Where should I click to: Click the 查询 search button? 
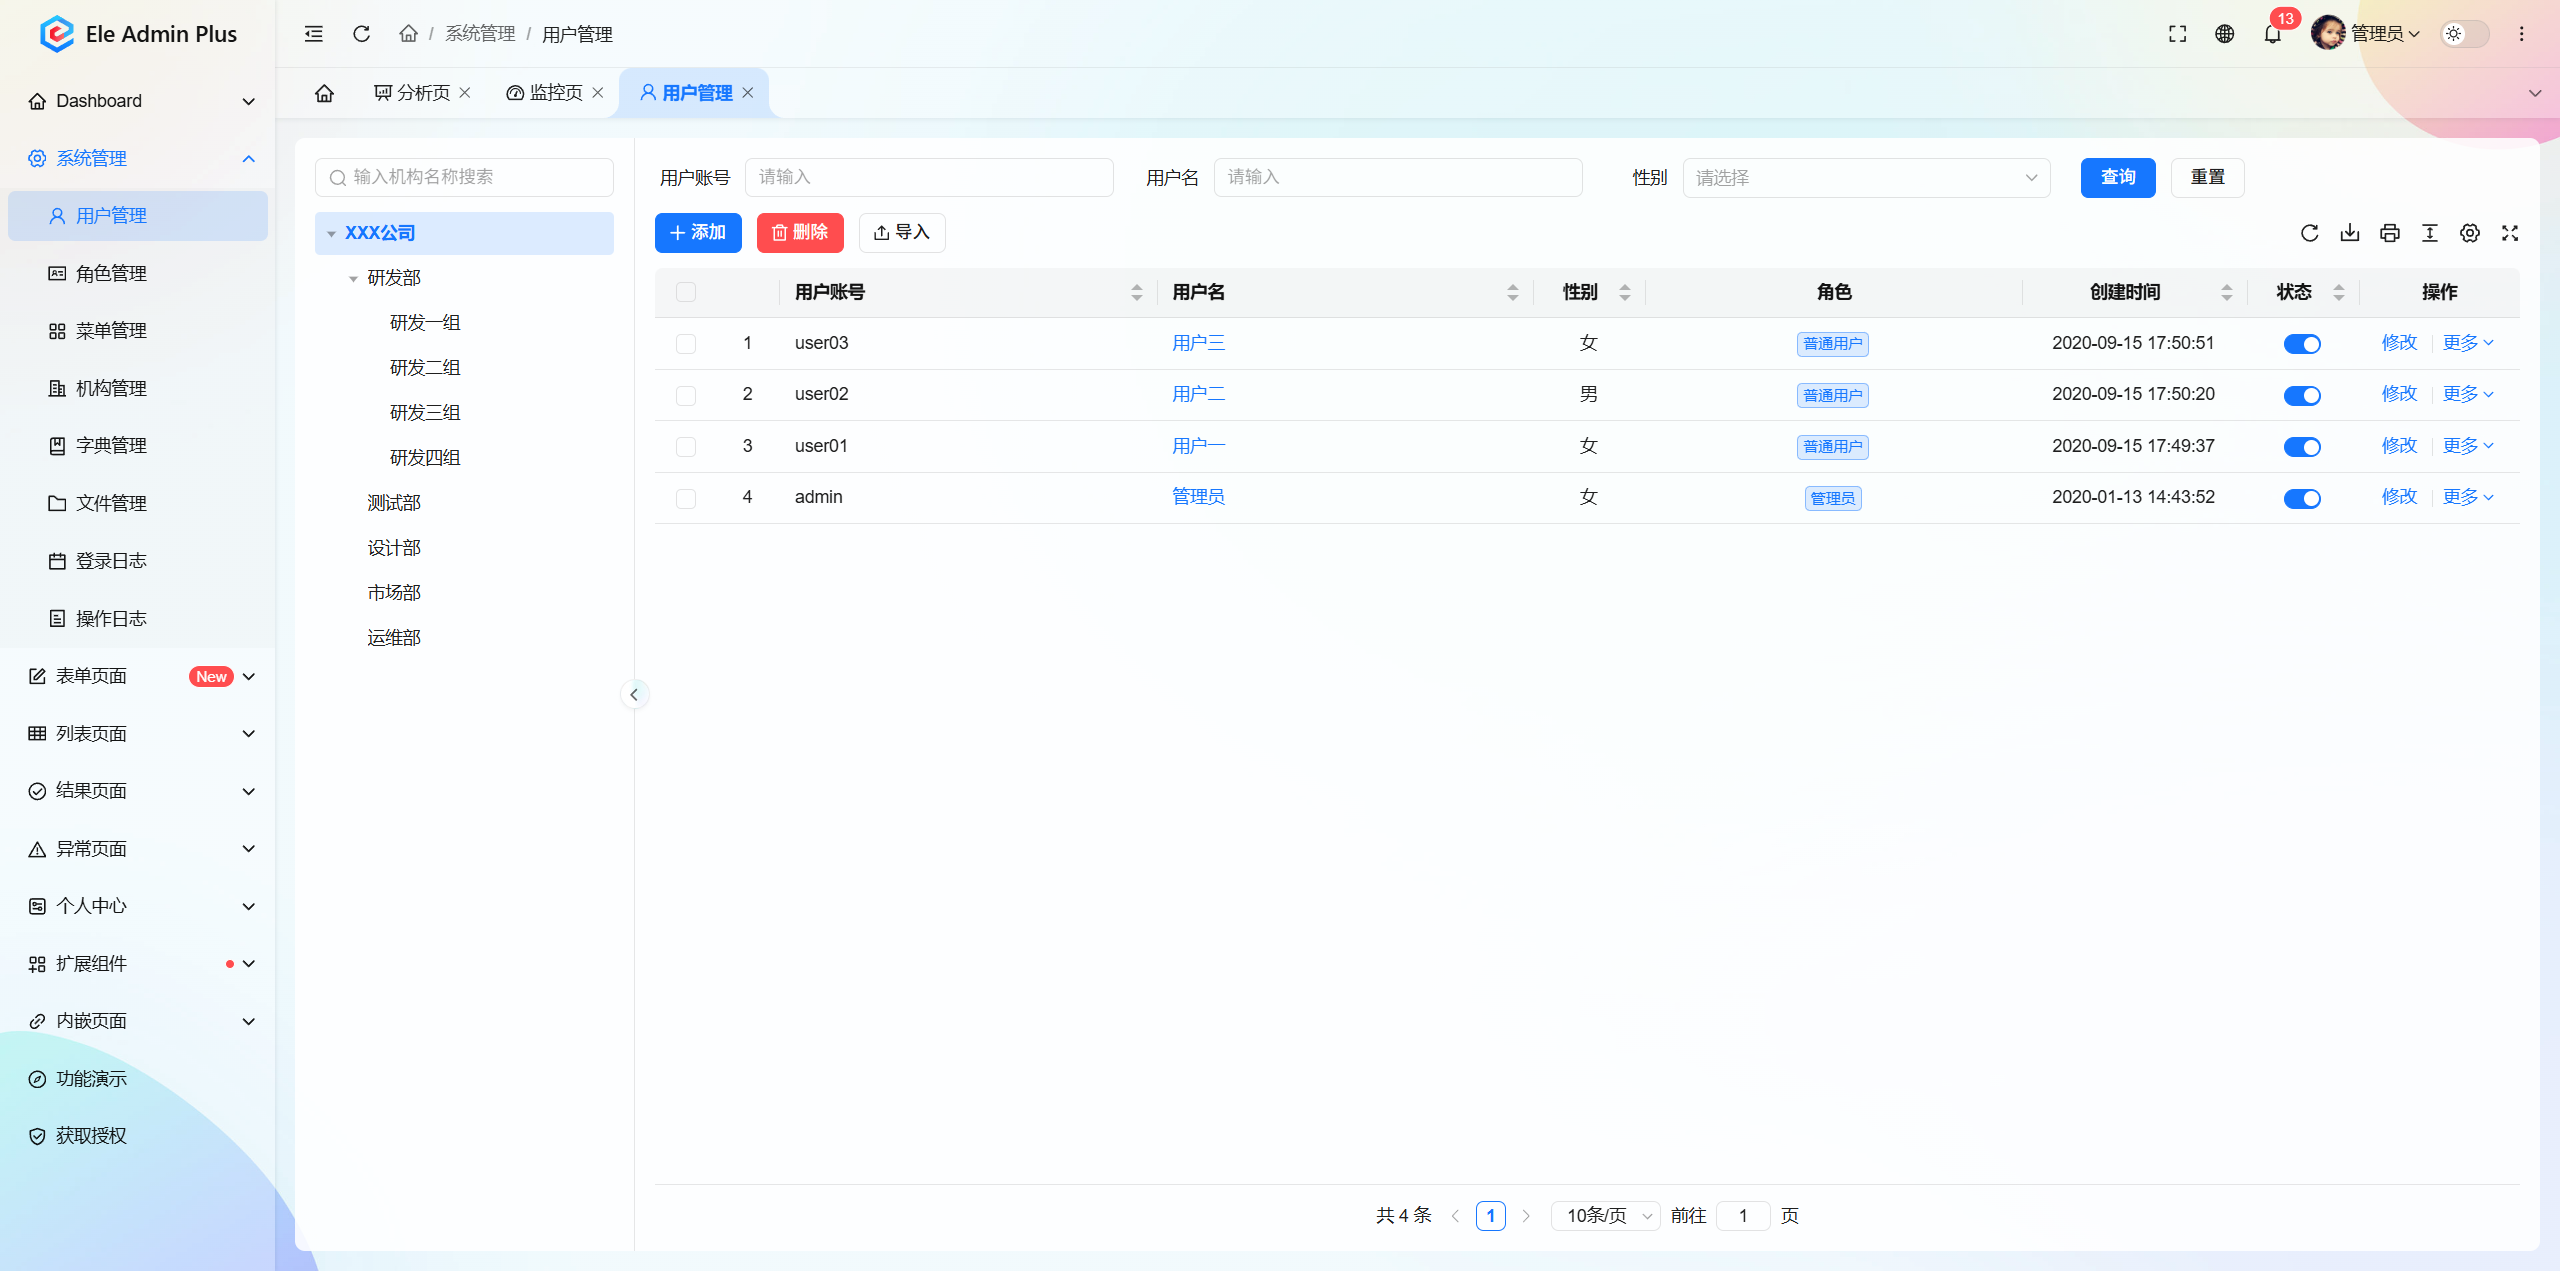tap(2117, 178)
